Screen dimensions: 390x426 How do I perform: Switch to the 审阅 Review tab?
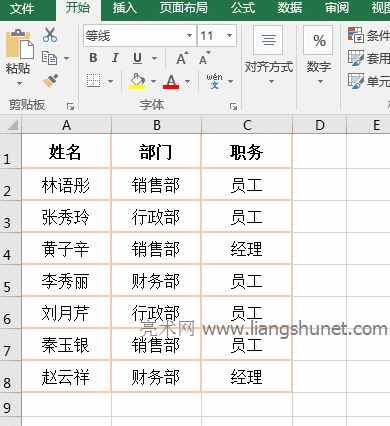coord(337,8)
